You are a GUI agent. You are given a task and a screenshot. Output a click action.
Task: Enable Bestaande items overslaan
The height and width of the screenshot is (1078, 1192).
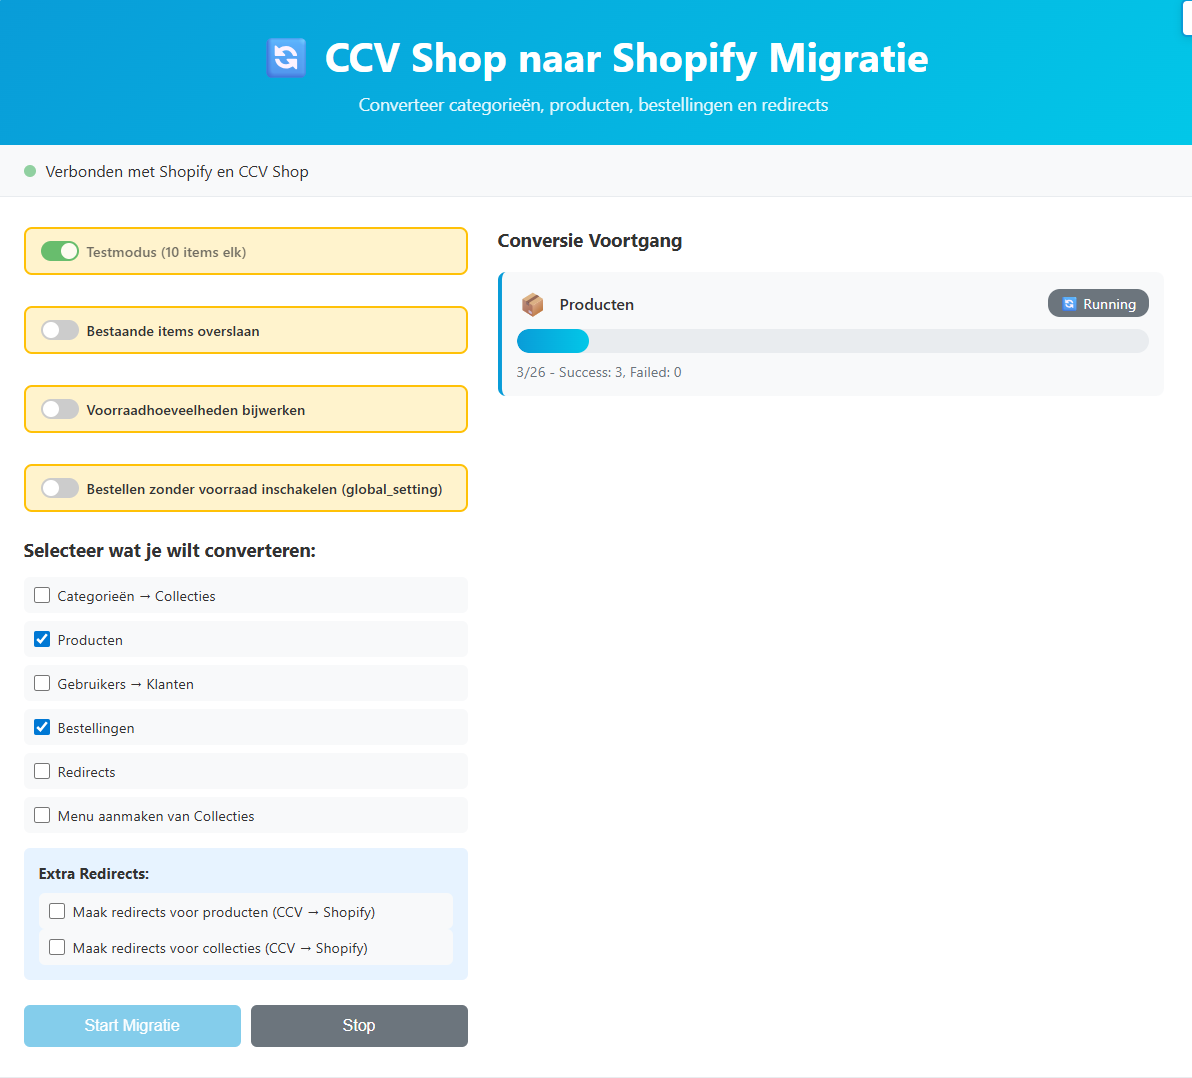point(60,329)
